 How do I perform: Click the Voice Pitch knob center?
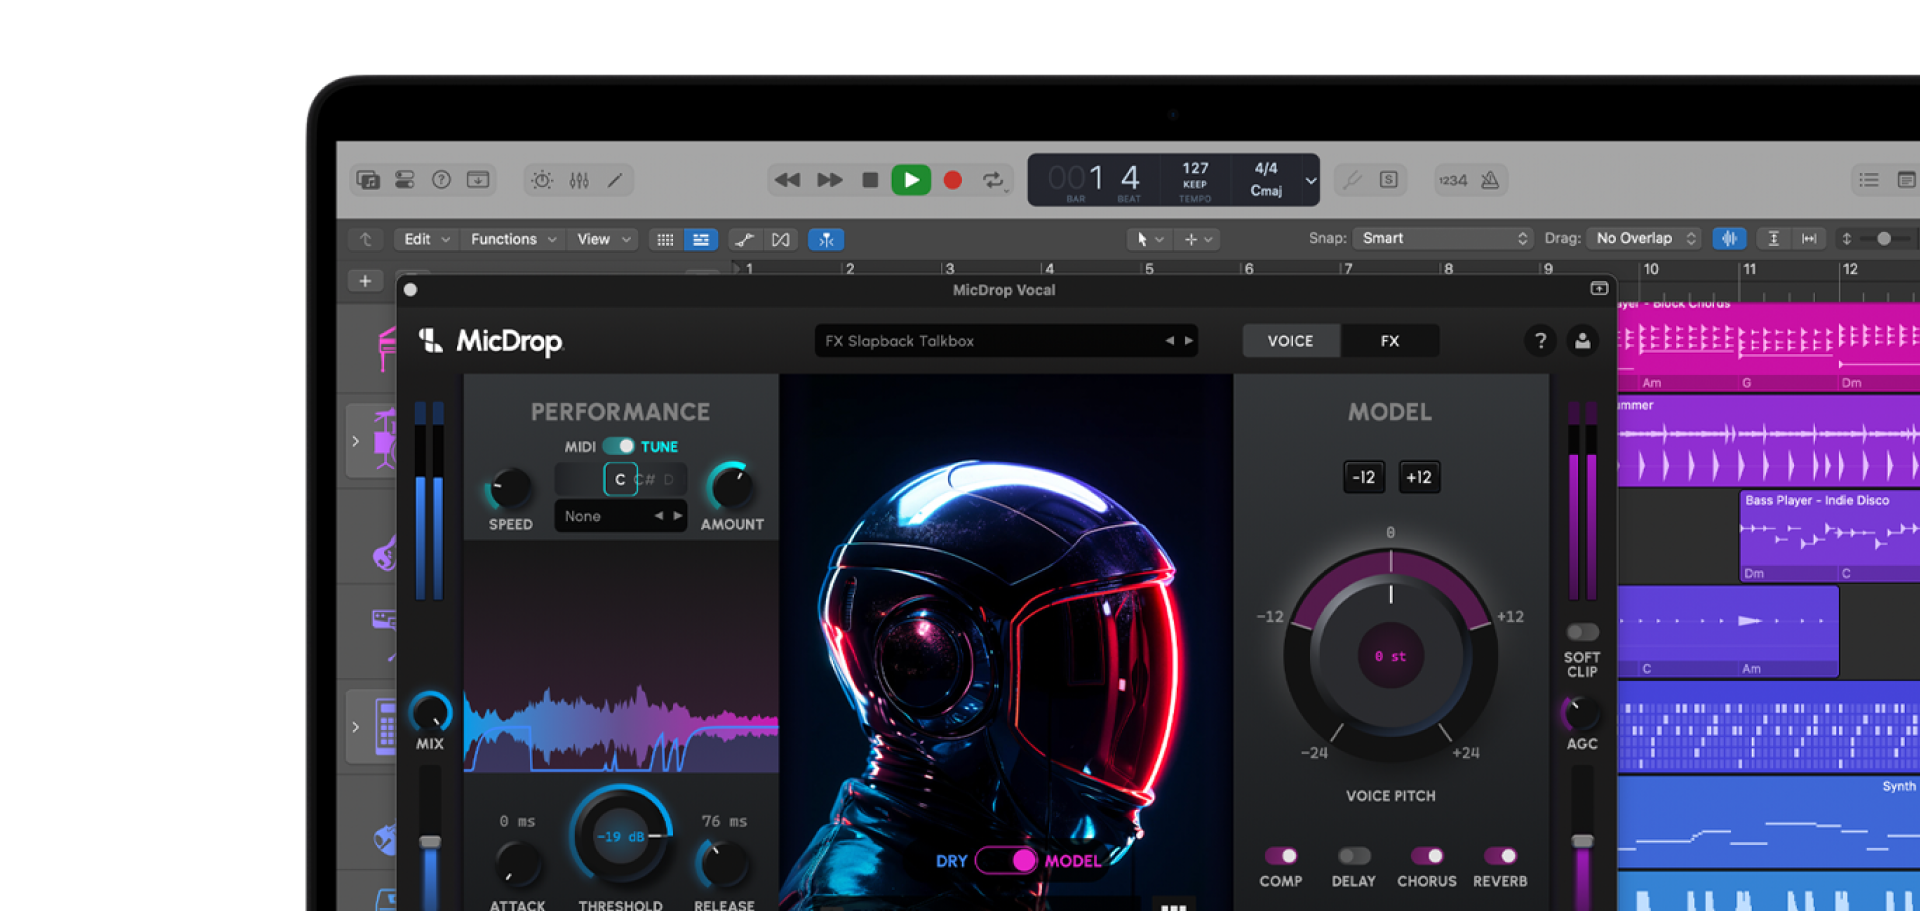1390,656
